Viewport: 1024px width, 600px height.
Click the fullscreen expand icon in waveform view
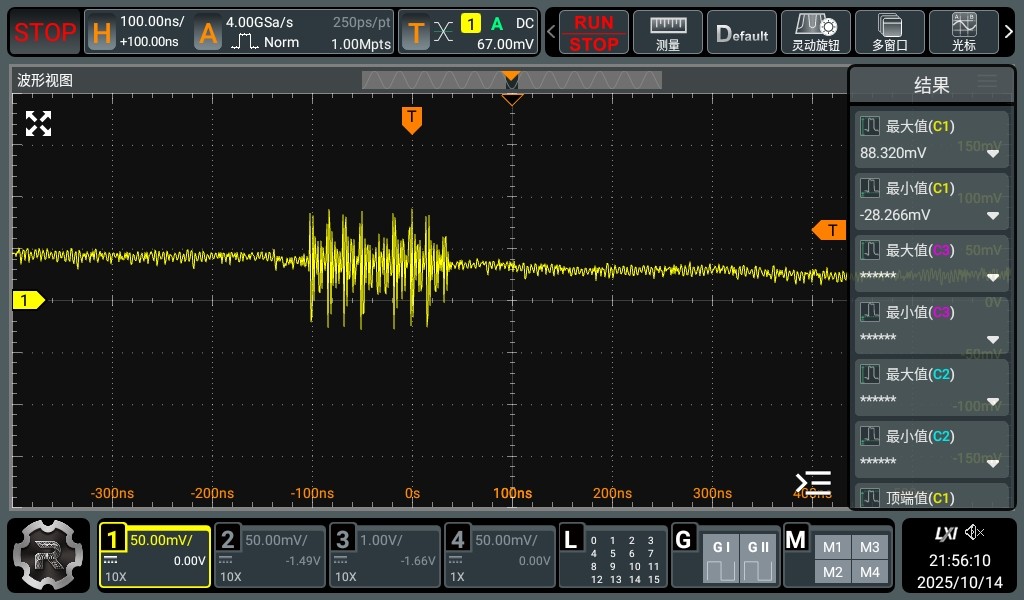(x=38, y=124)
